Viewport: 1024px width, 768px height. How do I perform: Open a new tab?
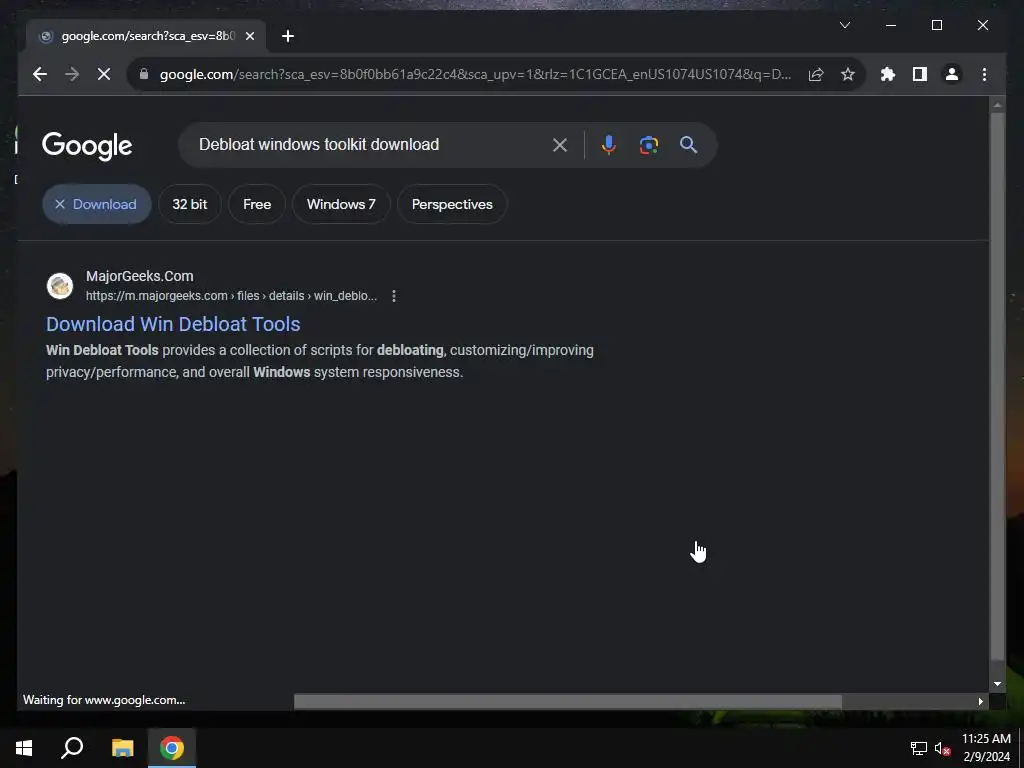pyautogui.click(x=288, y=36)
